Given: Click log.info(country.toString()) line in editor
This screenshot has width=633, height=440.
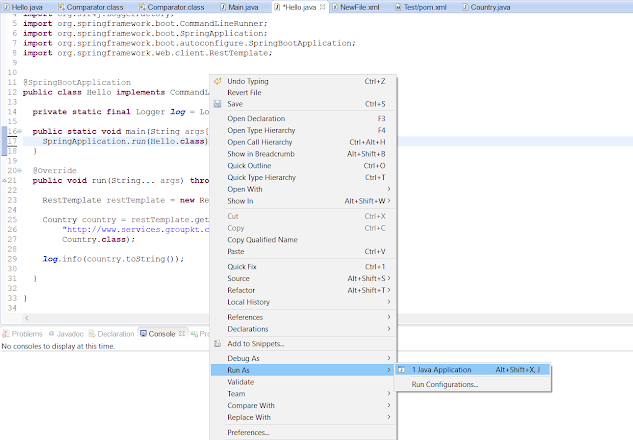Looking at the screenshot, I should click(113, 259).
